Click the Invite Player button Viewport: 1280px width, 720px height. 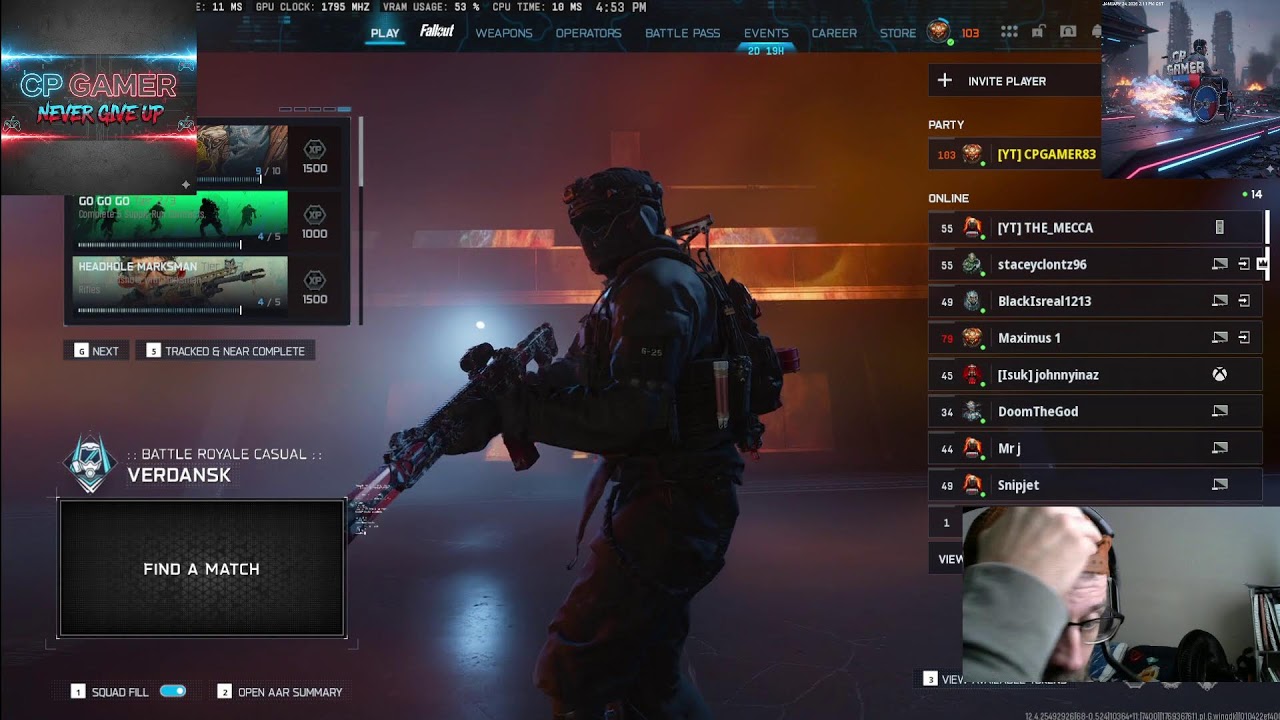pyautogui.click(x=1014, y=81)
